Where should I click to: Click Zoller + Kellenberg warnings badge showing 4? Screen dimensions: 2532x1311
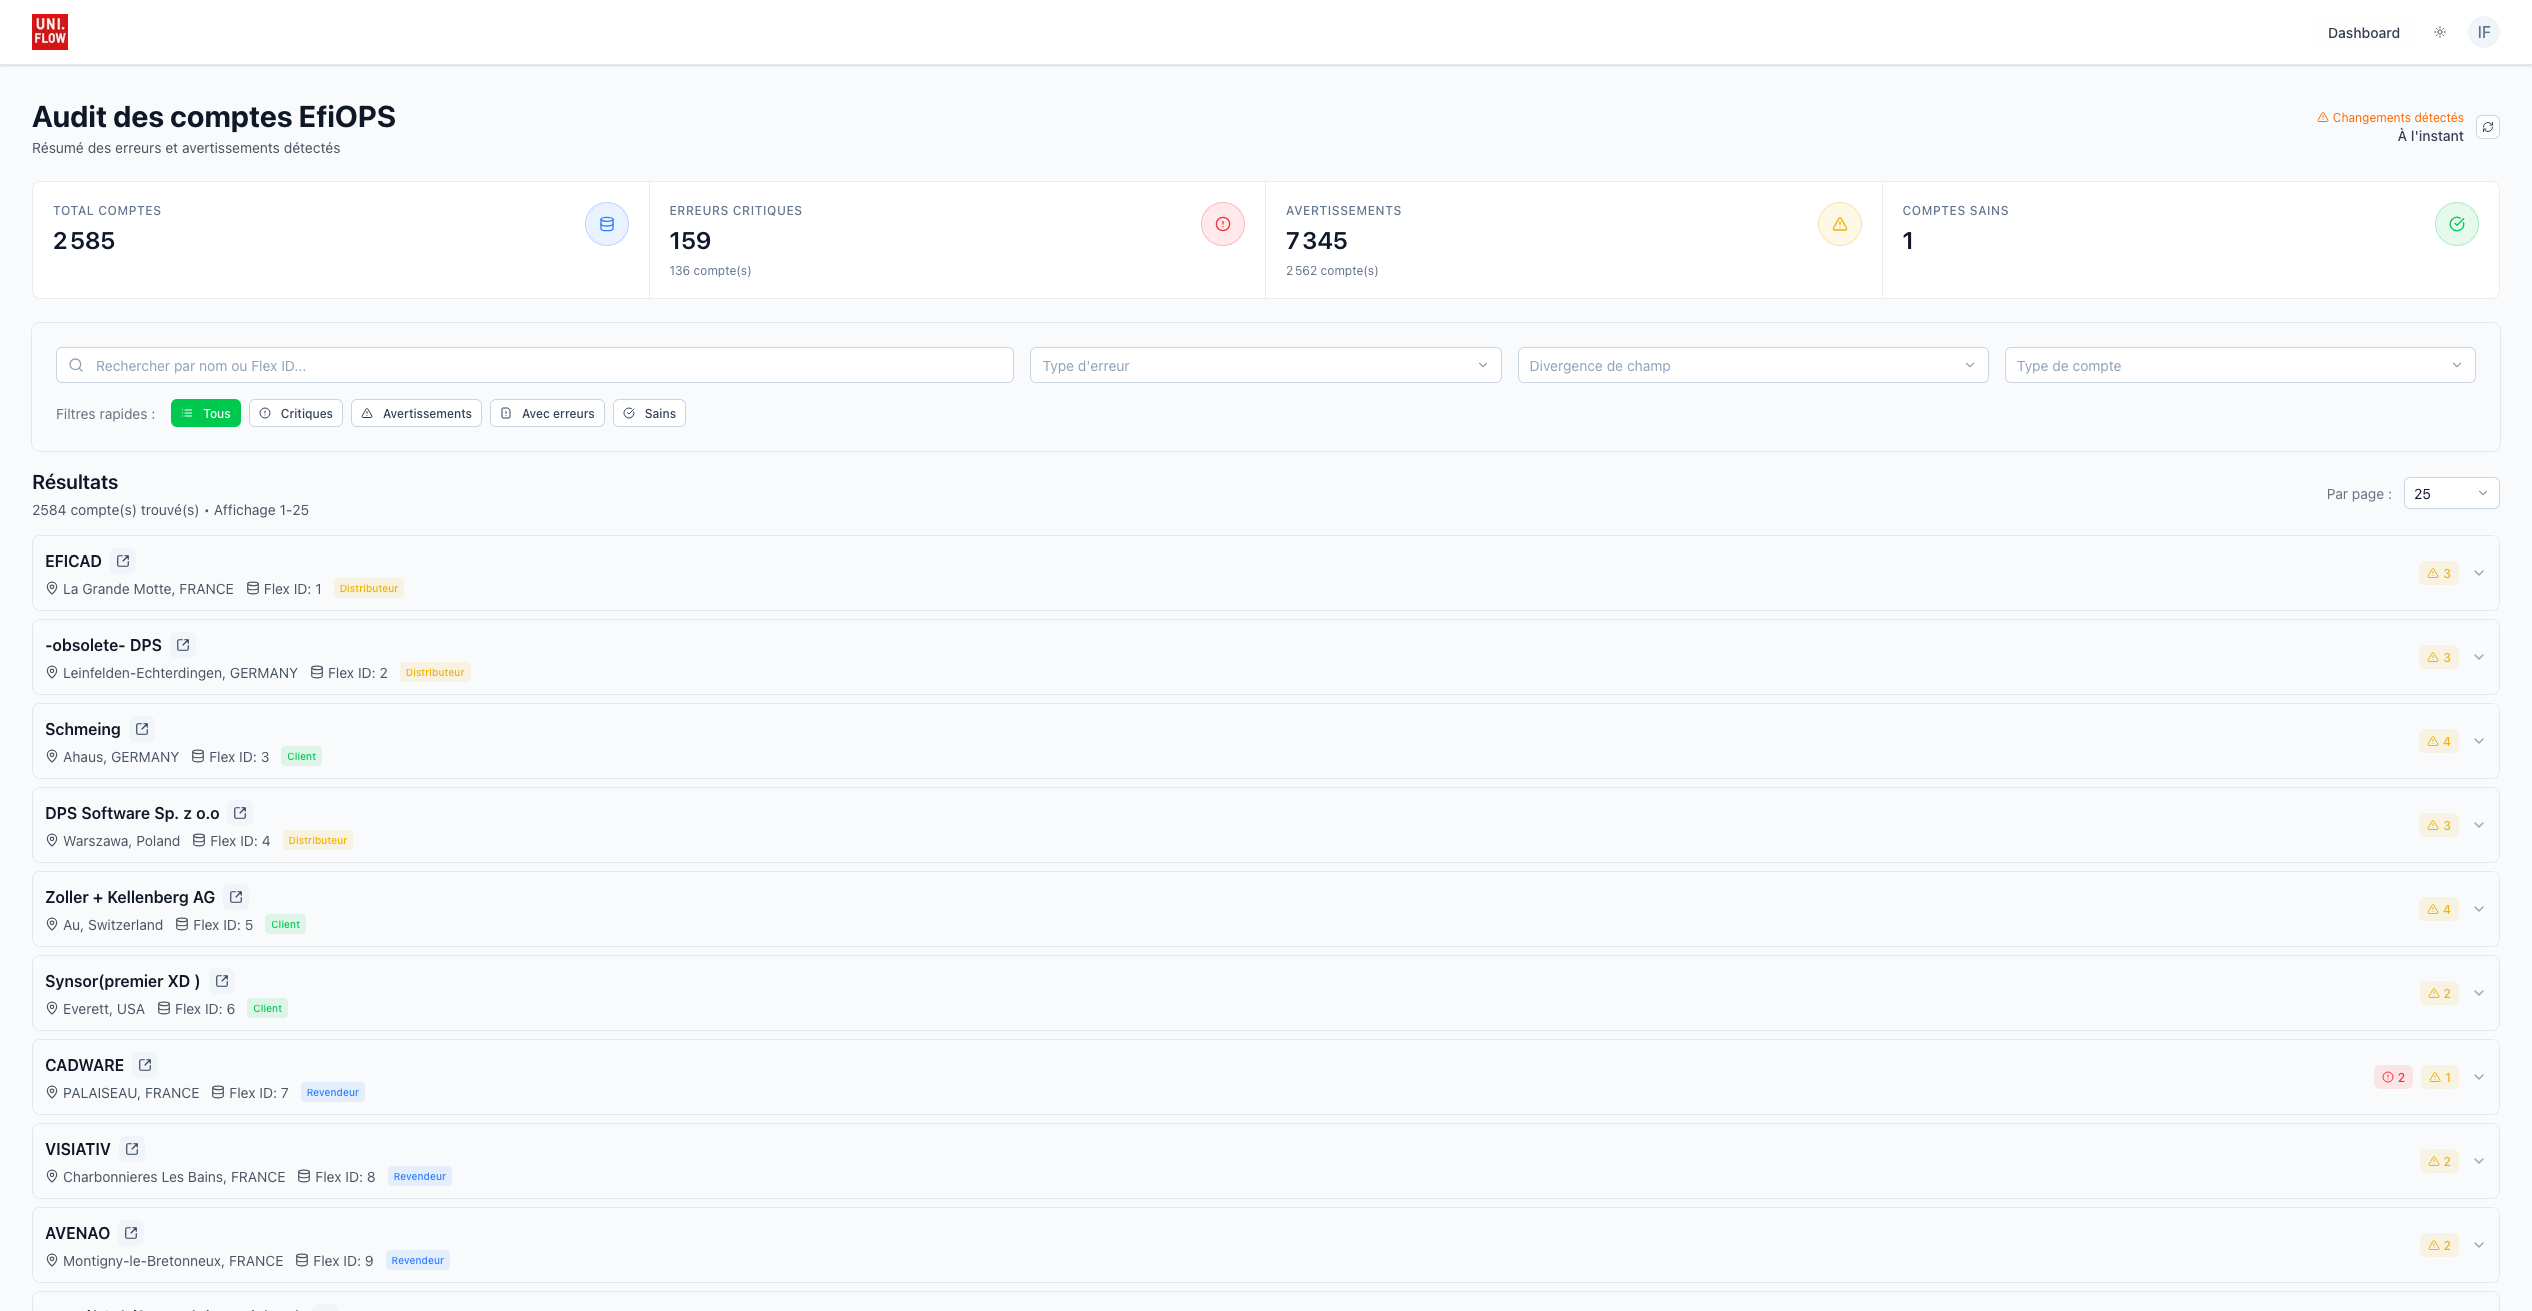(x=2439, y=909)
